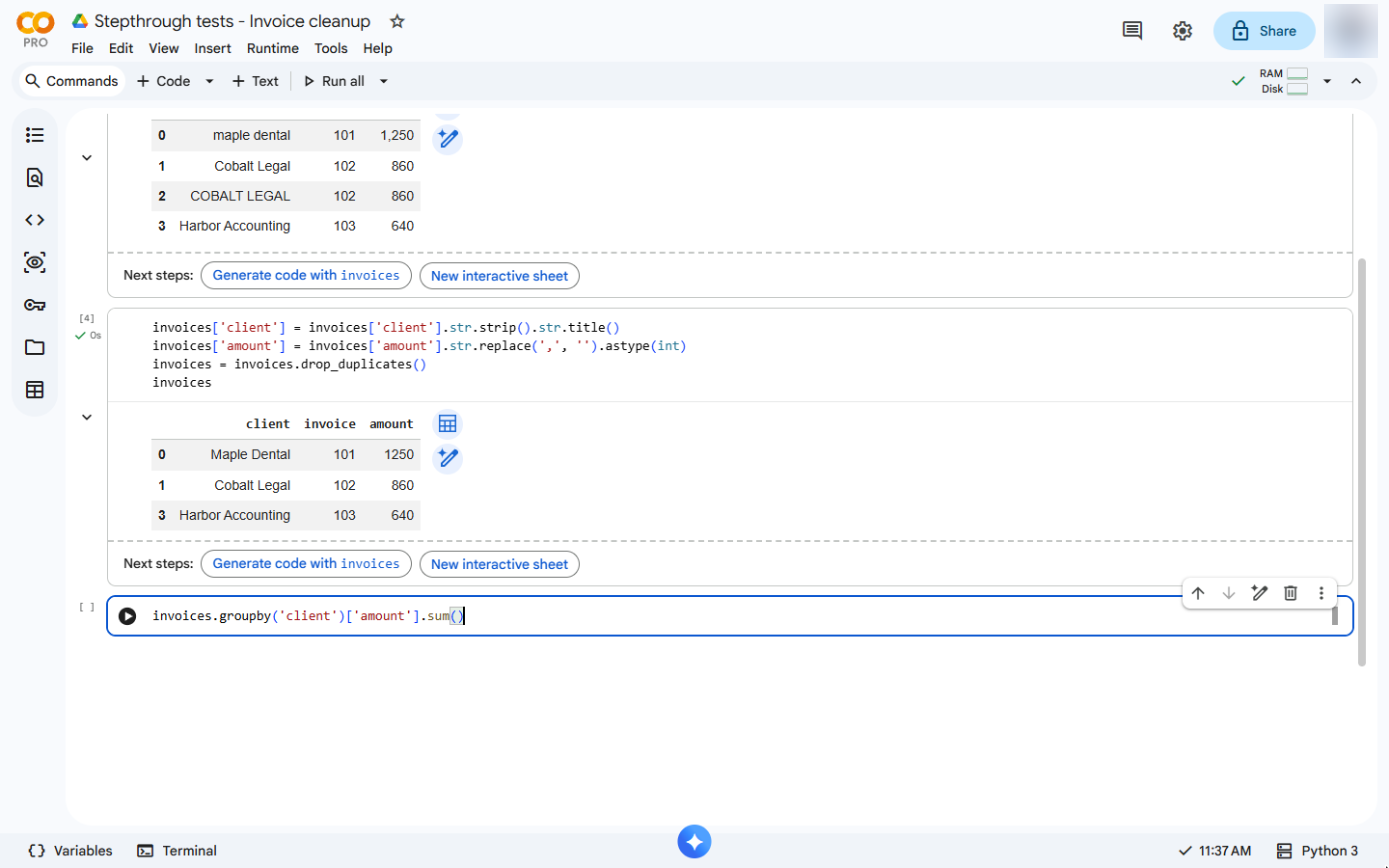Click the Colab PRO logo
This screenshot has height=868, width=1389.
35,30
